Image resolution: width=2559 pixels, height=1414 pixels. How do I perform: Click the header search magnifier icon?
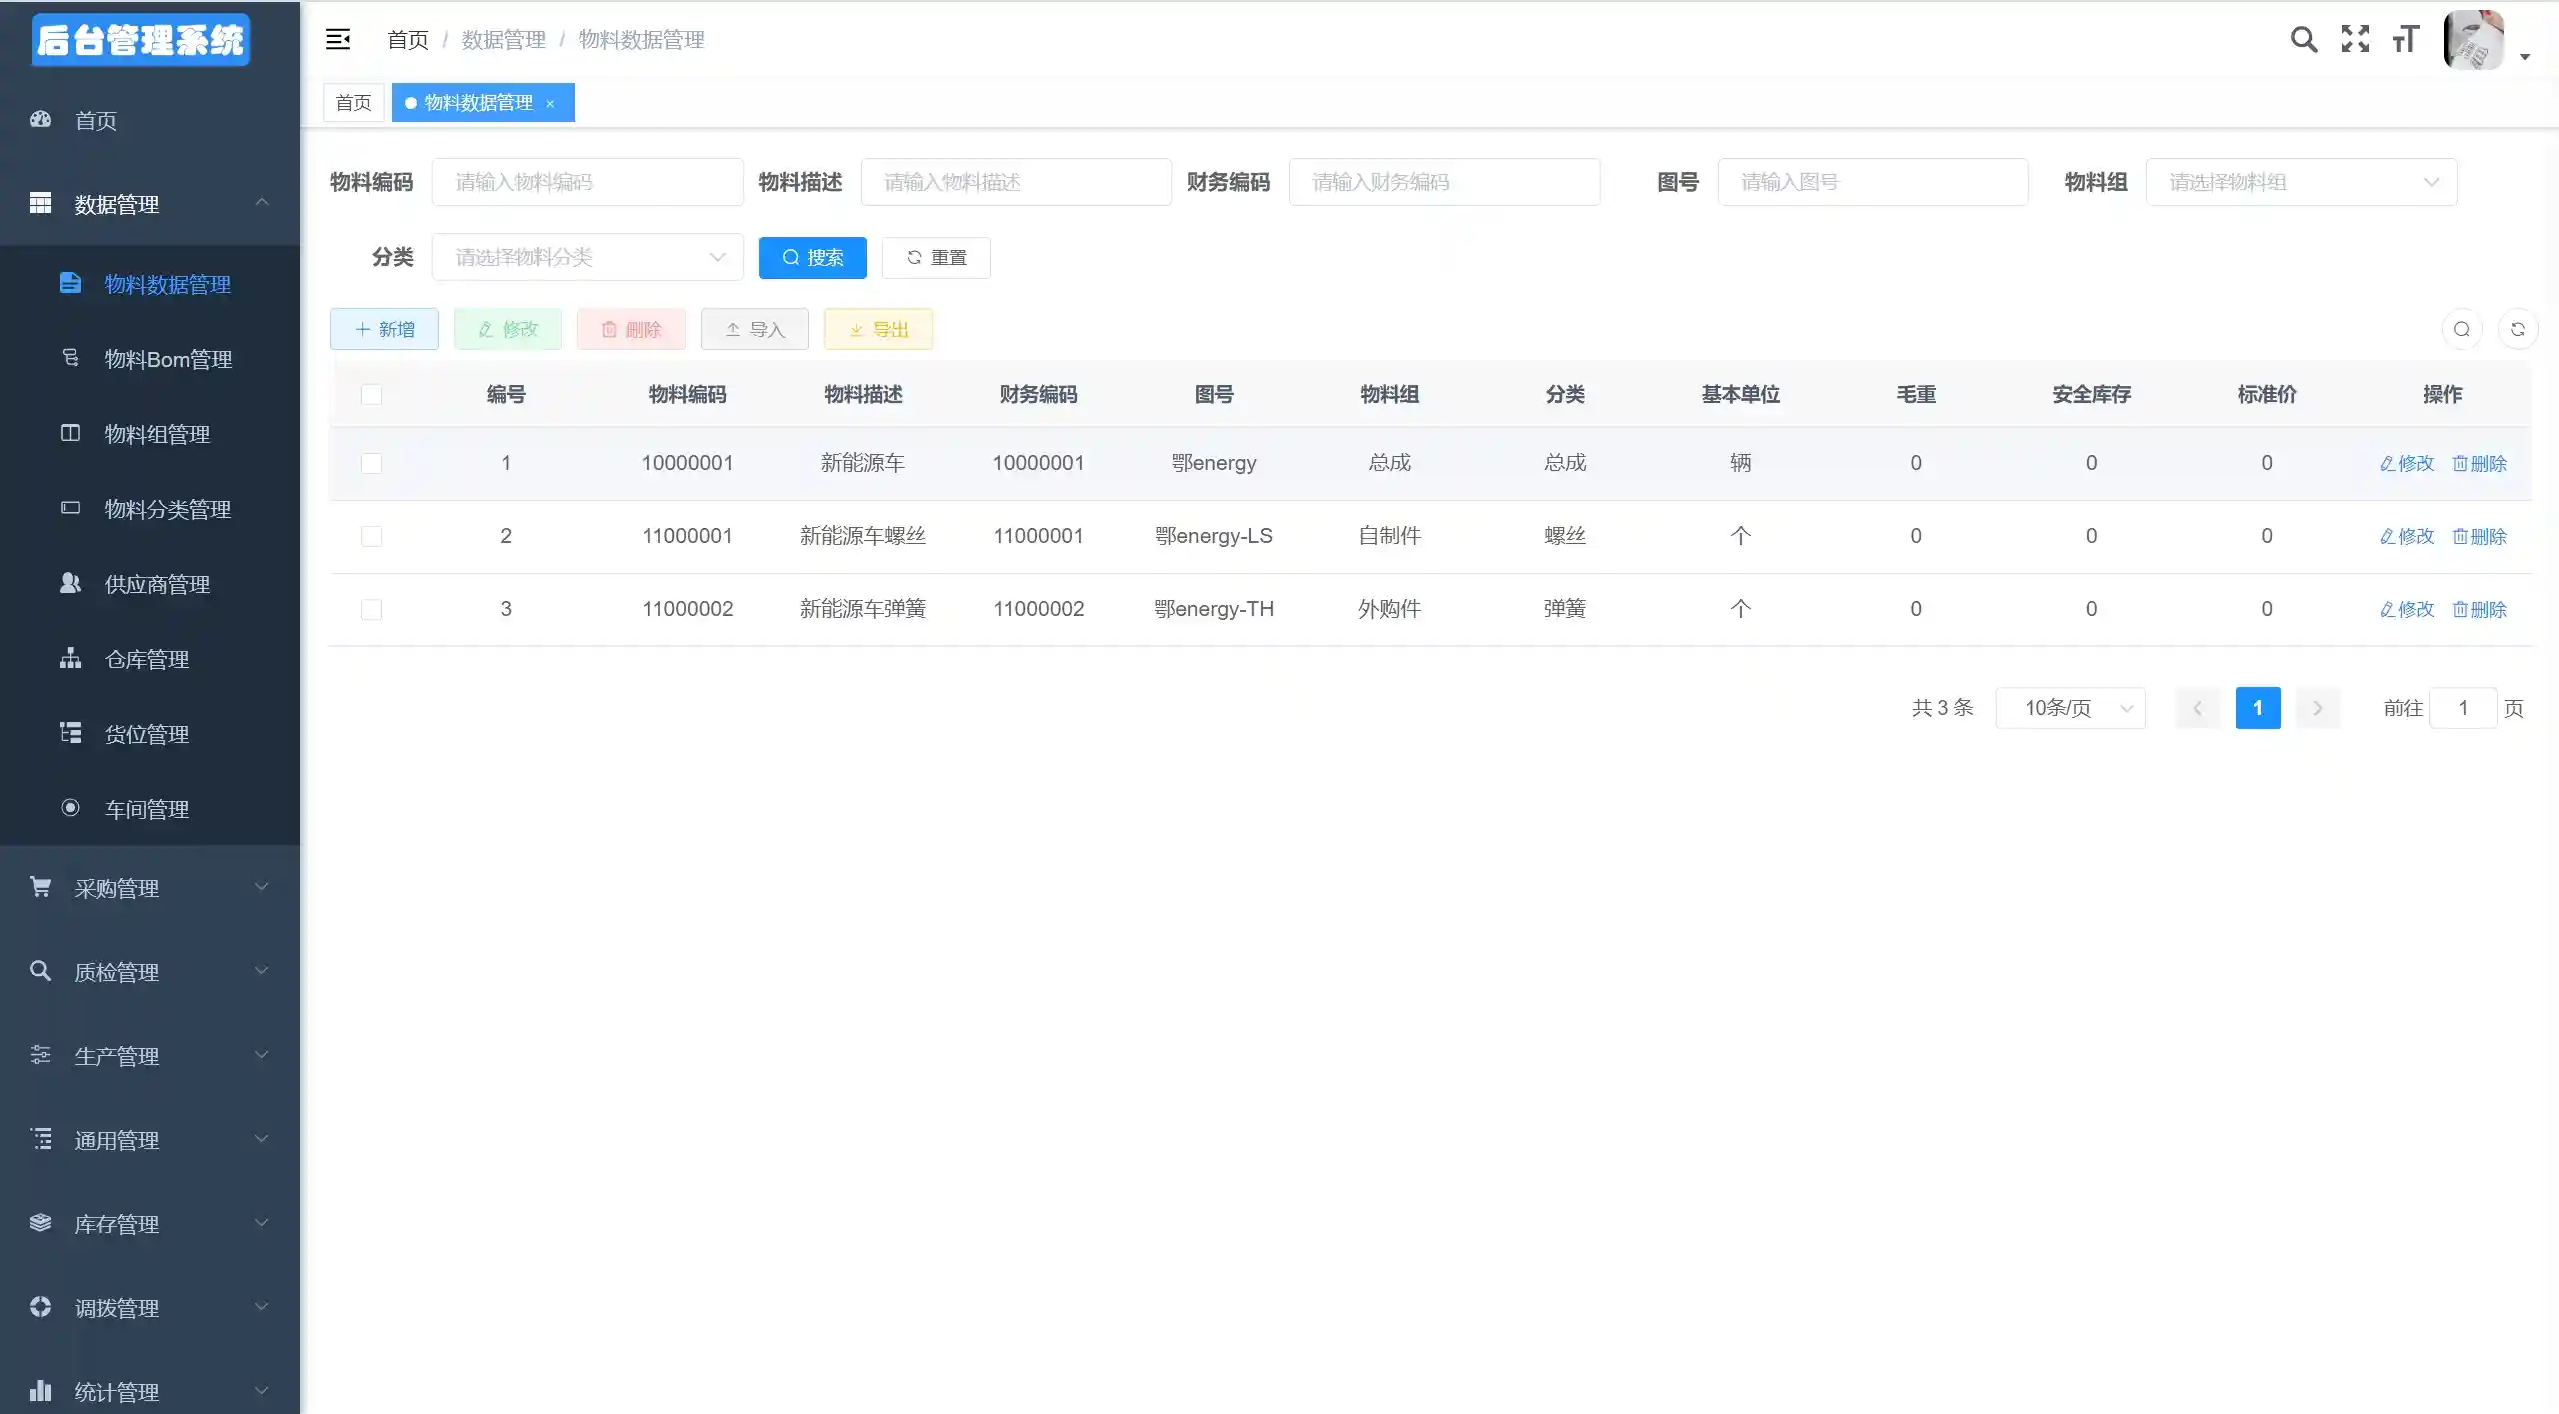pyautogui.click(x=2303, y=40)
